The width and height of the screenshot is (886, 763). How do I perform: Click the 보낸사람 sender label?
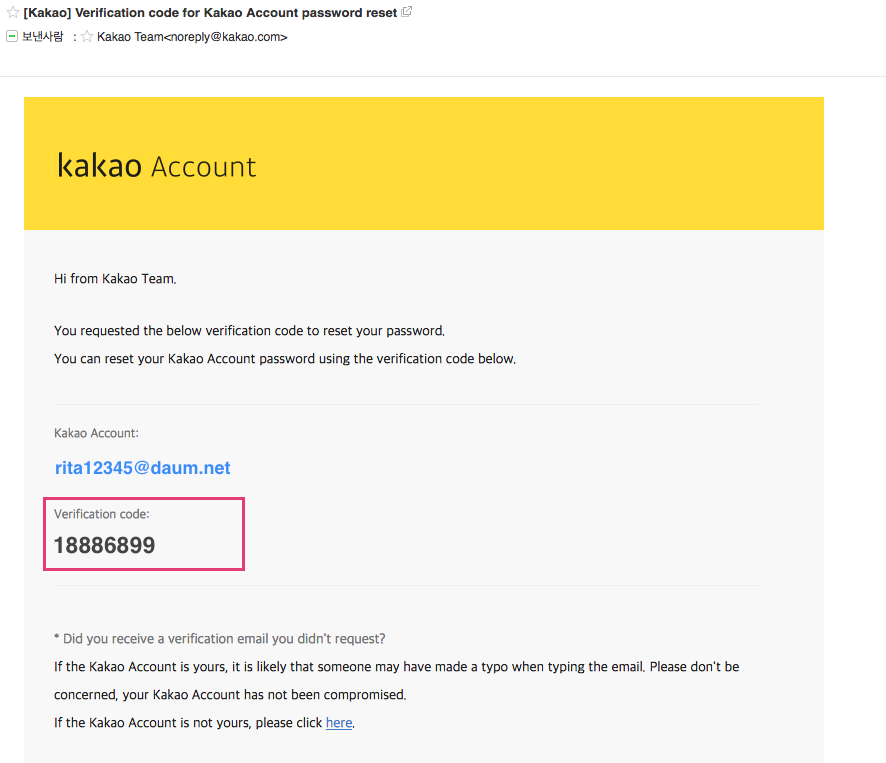(43, 37)
